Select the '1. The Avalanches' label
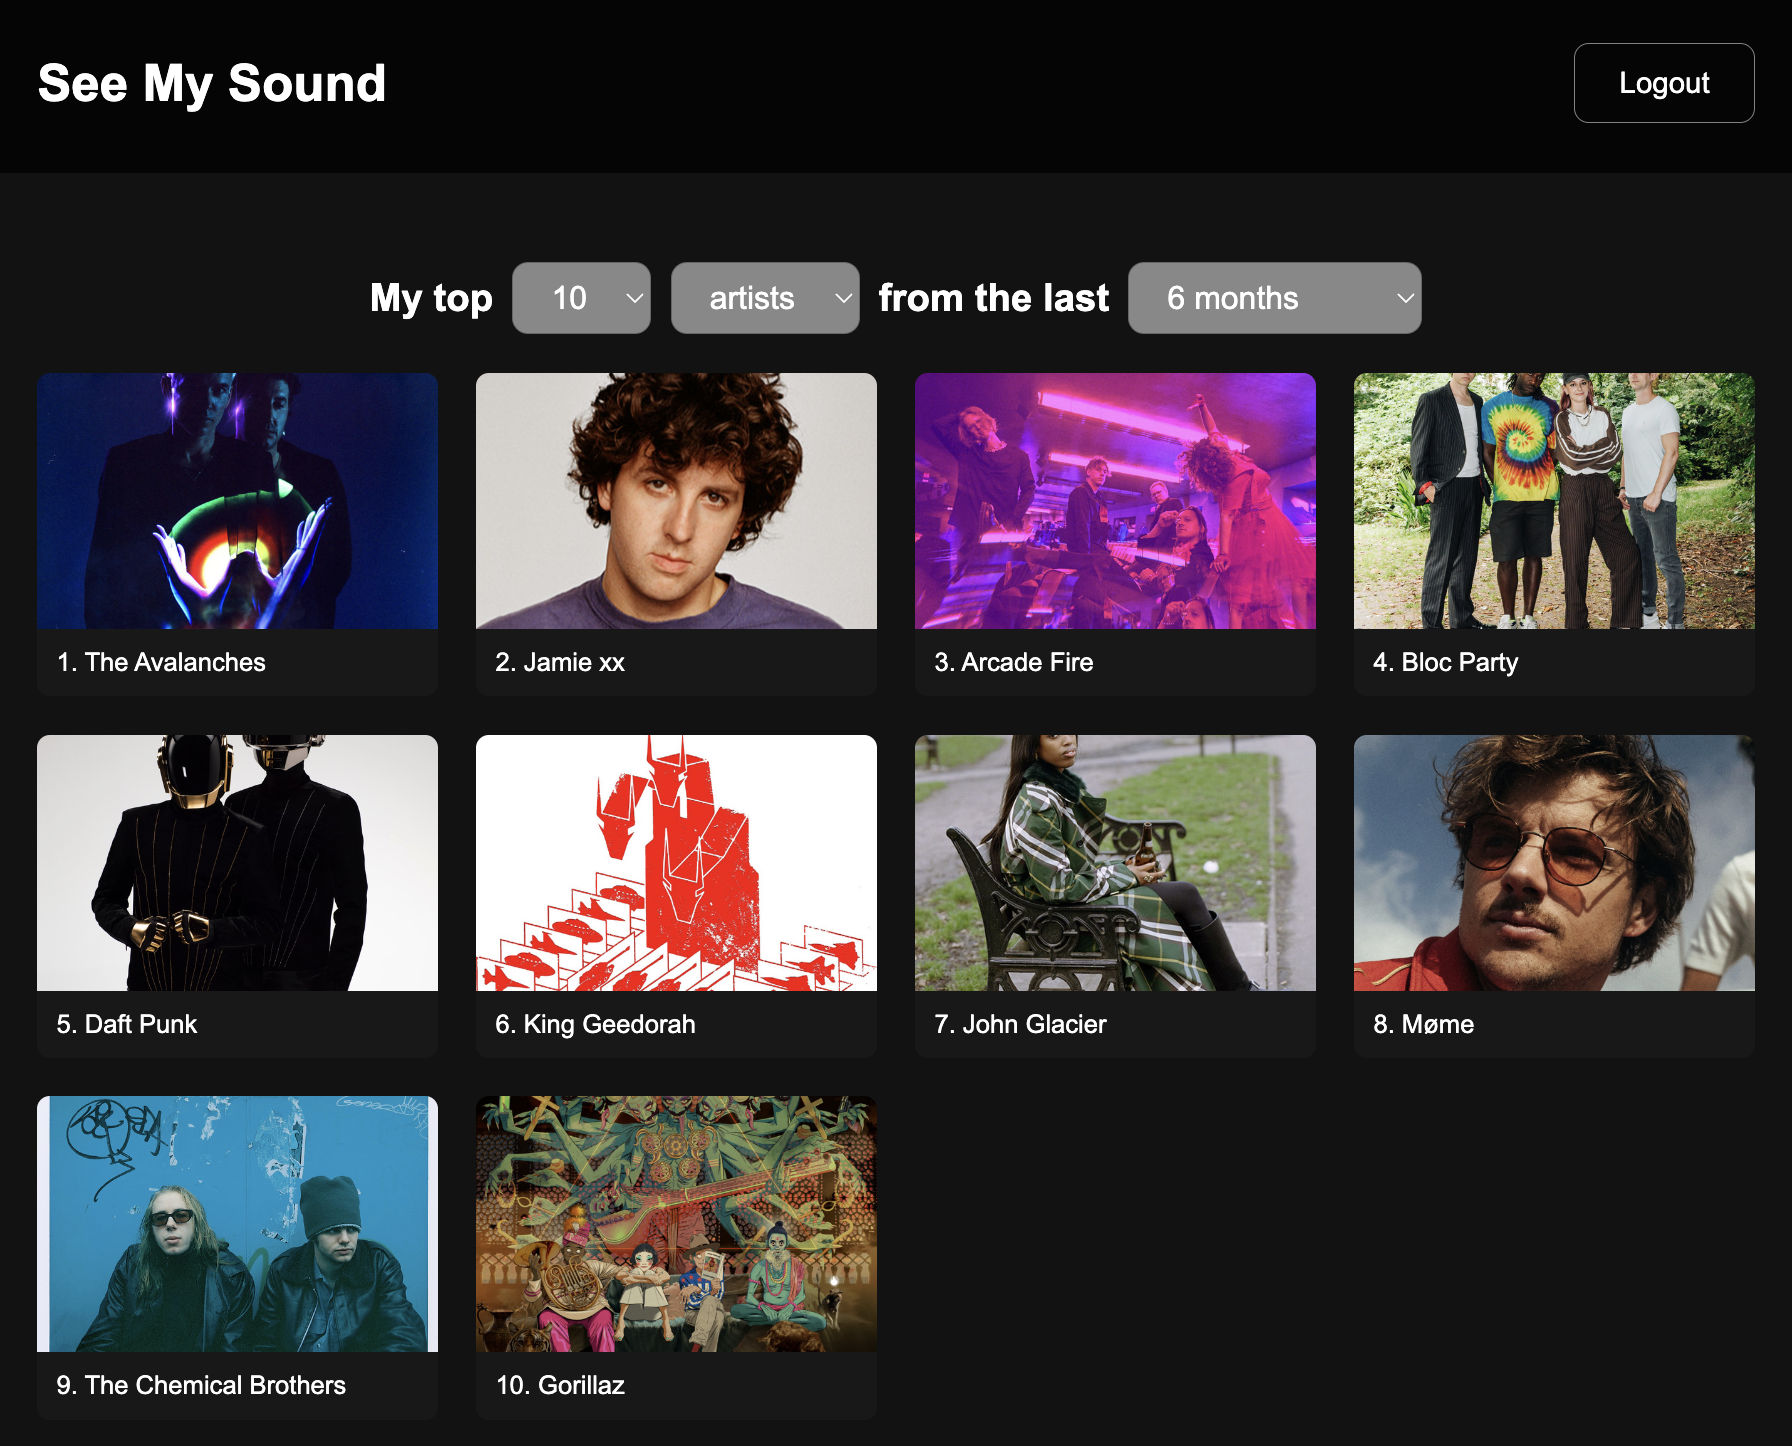 pyautogui.click(x=161, y=662)
